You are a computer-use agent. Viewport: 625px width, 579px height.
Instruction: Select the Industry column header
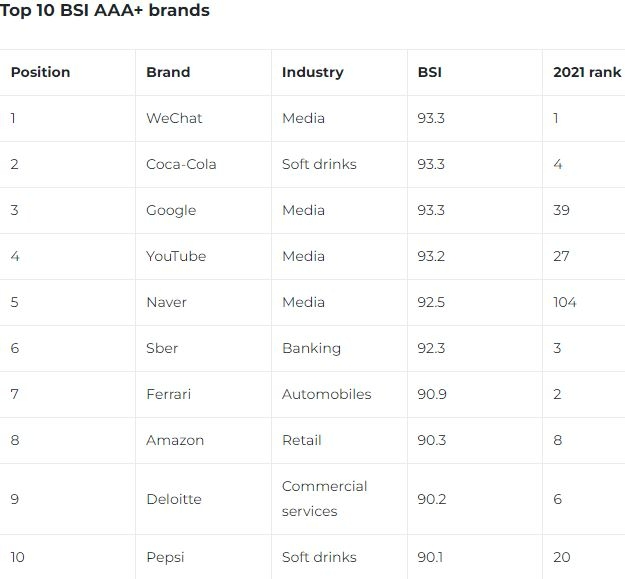coord(312,72)
